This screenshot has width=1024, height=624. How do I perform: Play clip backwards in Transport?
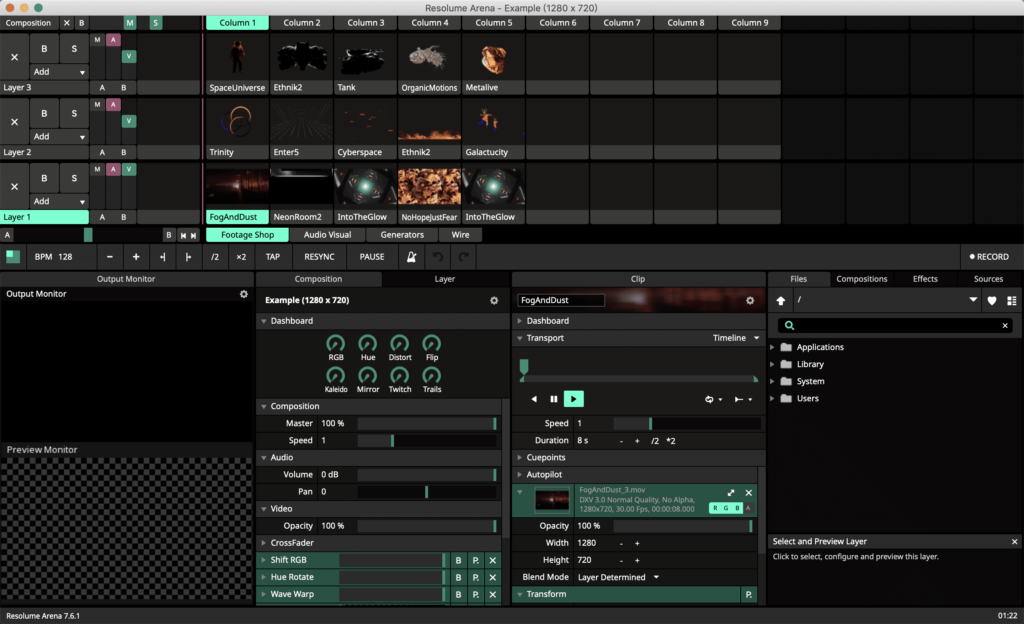pyautogui.click(x=534, y=399)
